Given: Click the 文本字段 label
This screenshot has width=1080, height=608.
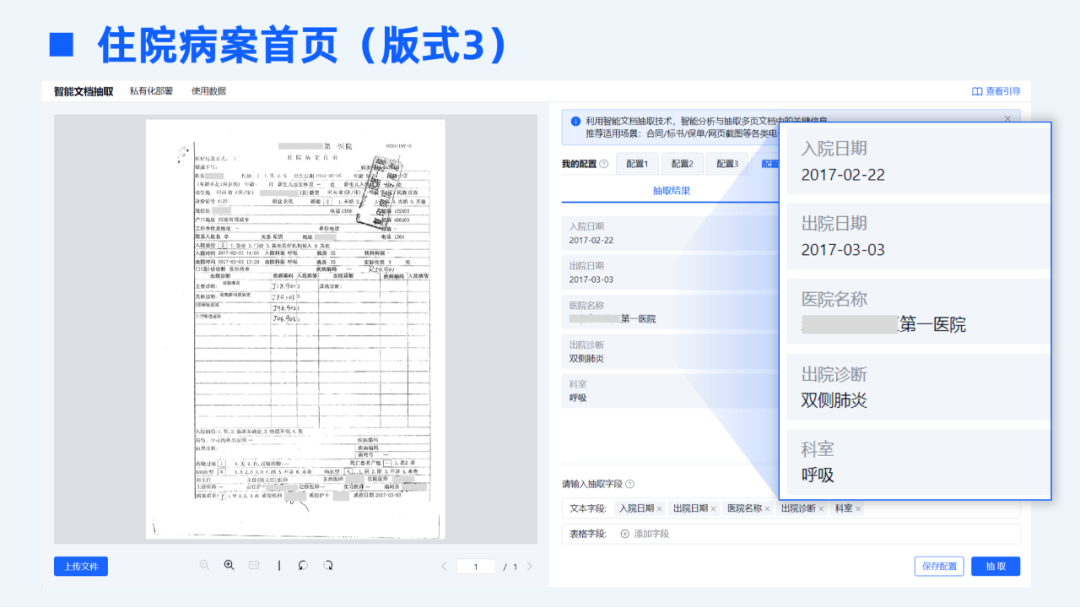Looking at the screenshot, I should (588, 509).
